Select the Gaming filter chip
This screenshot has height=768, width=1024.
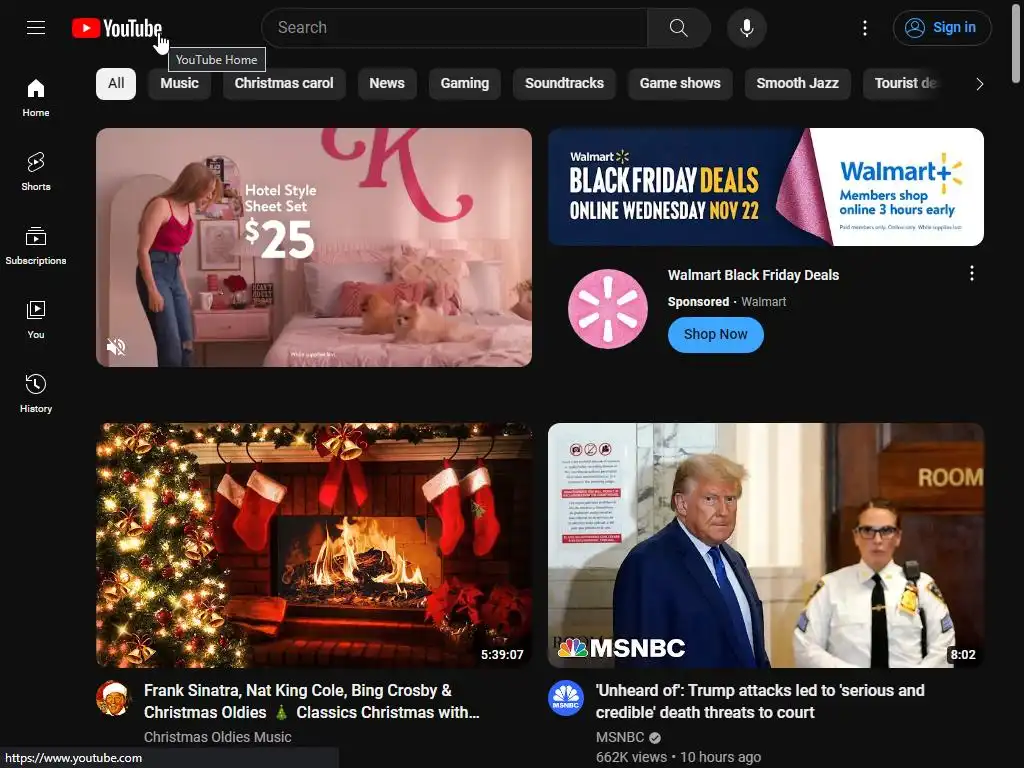(x=464, y=84)
